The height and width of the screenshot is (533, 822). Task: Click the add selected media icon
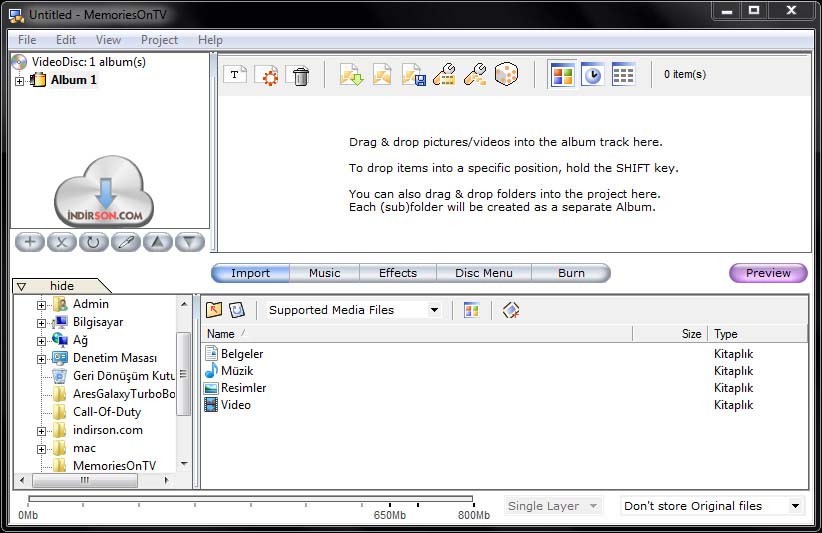pyautogui.click(x=511, y=310)
